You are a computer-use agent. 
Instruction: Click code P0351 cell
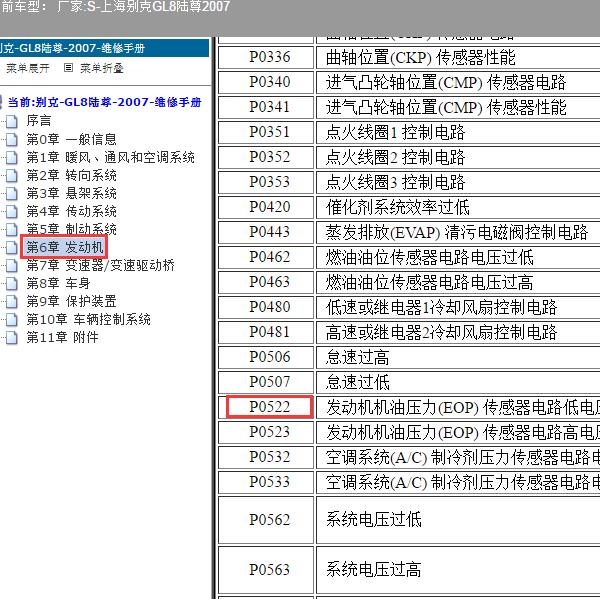tap(266, 132)
